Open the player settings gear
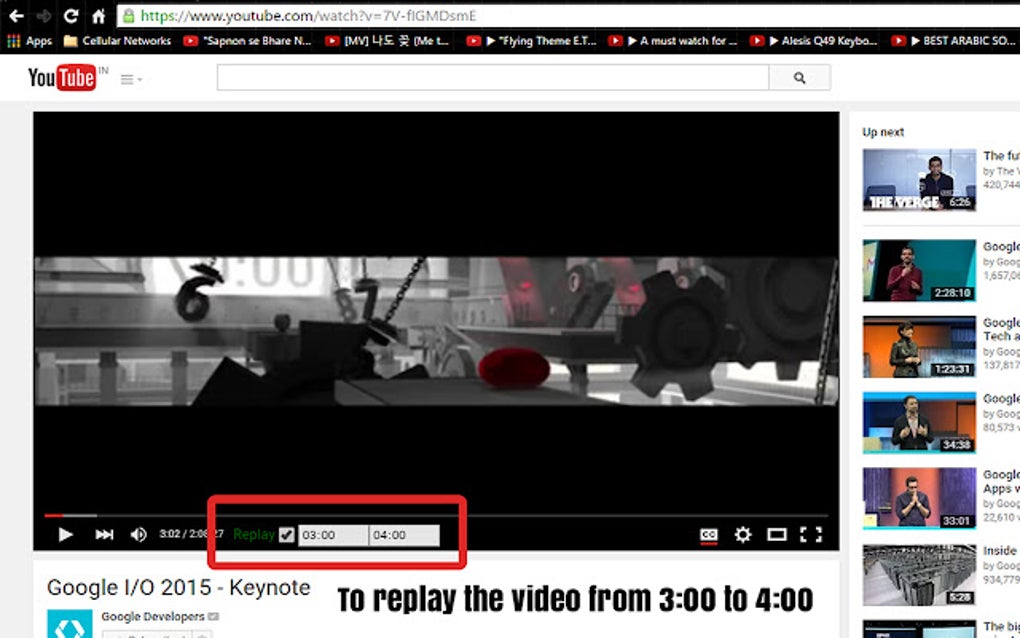The height and width of the screenshot is (638, 1020). tap(742, 535)
